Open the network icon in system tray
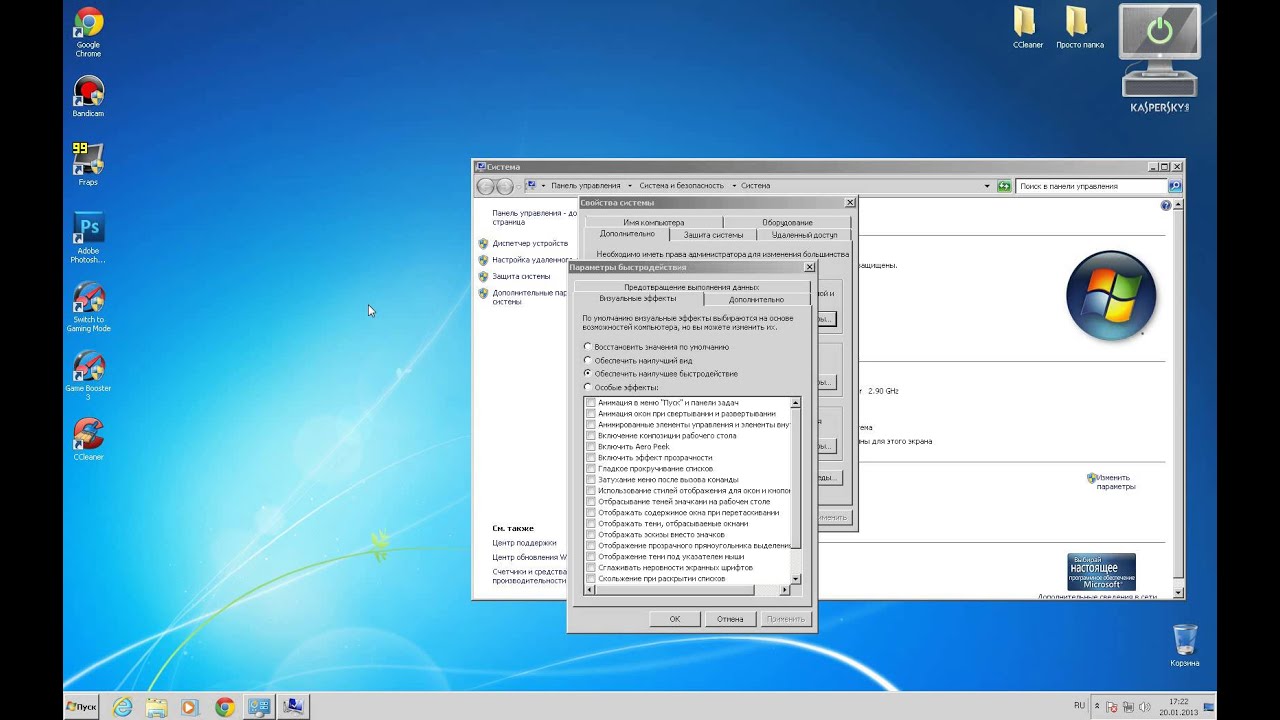1280x720 pixels. [1127, 707]
